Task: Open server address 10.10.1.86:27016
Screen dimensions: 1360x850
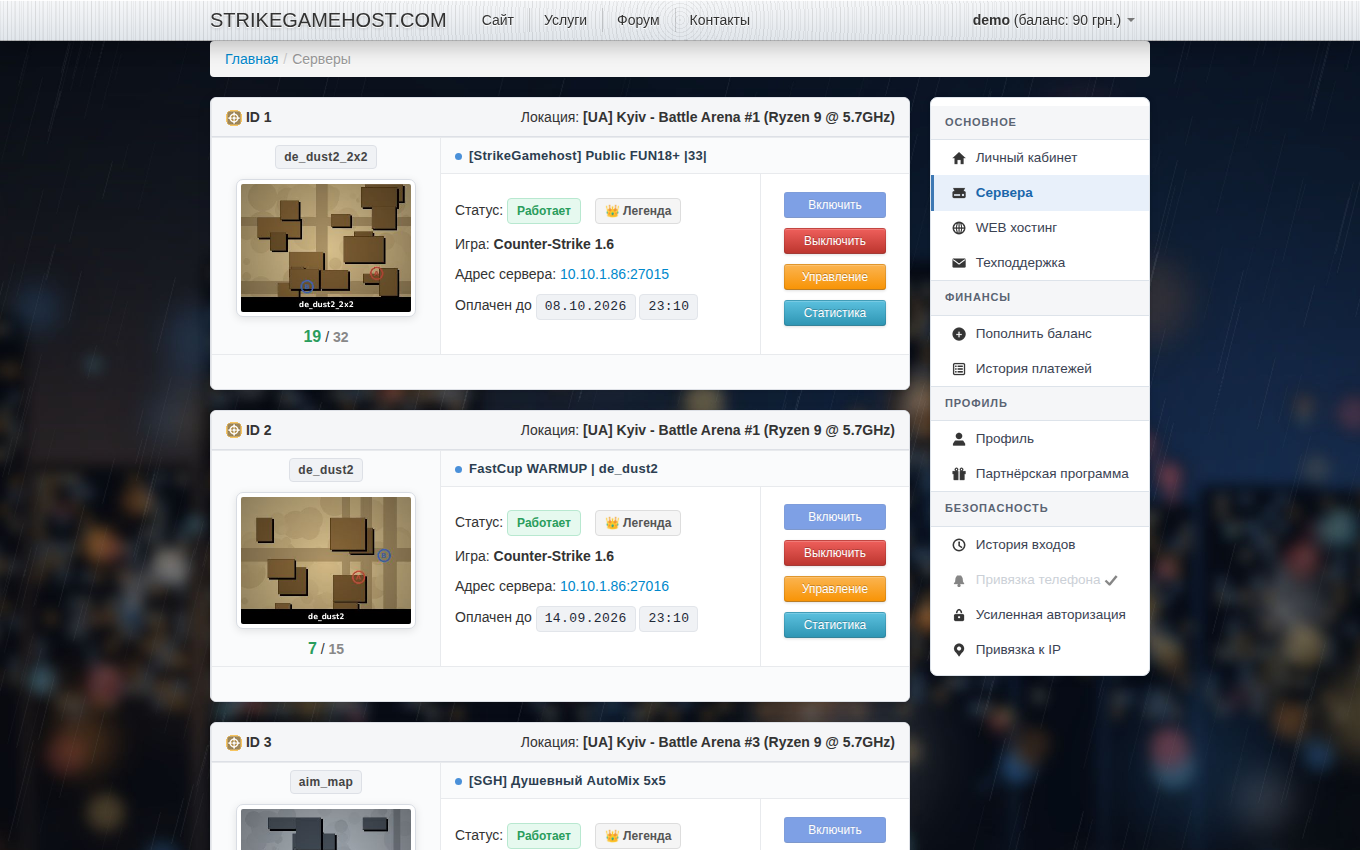Action: [615, 586]
